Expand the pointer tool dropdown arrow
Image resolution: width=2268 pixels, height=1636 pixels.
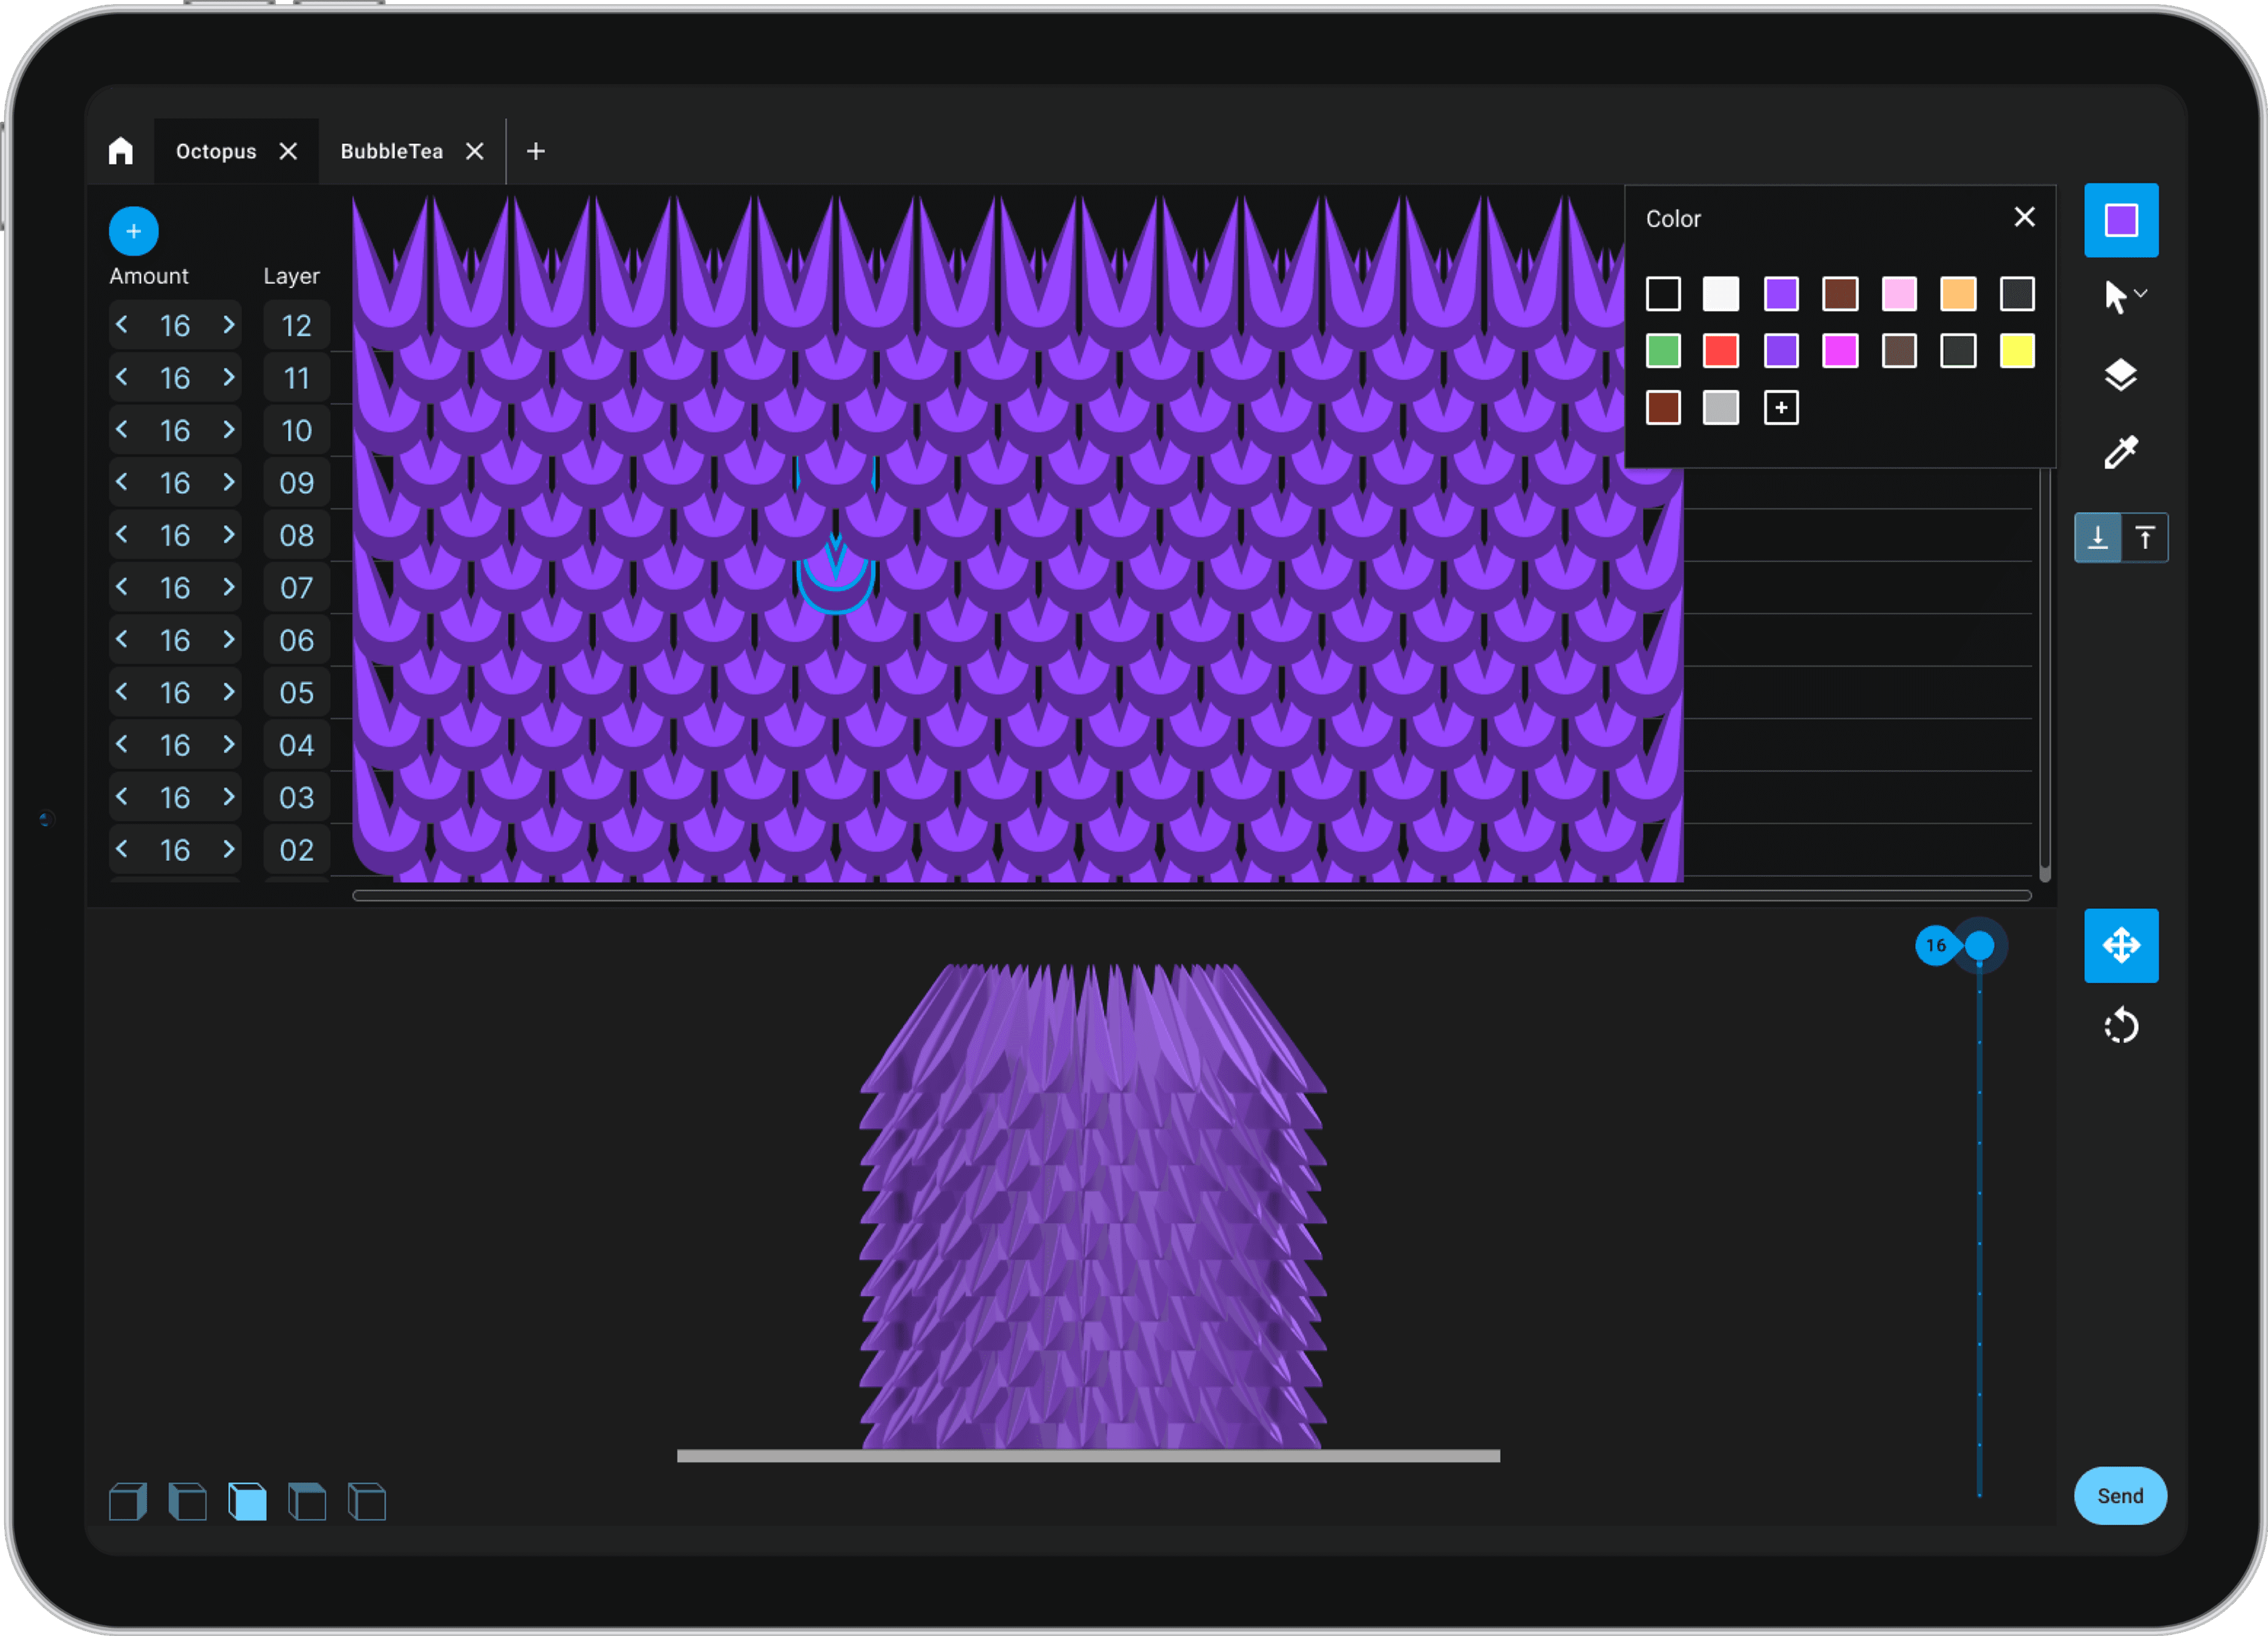[2141, 293]
